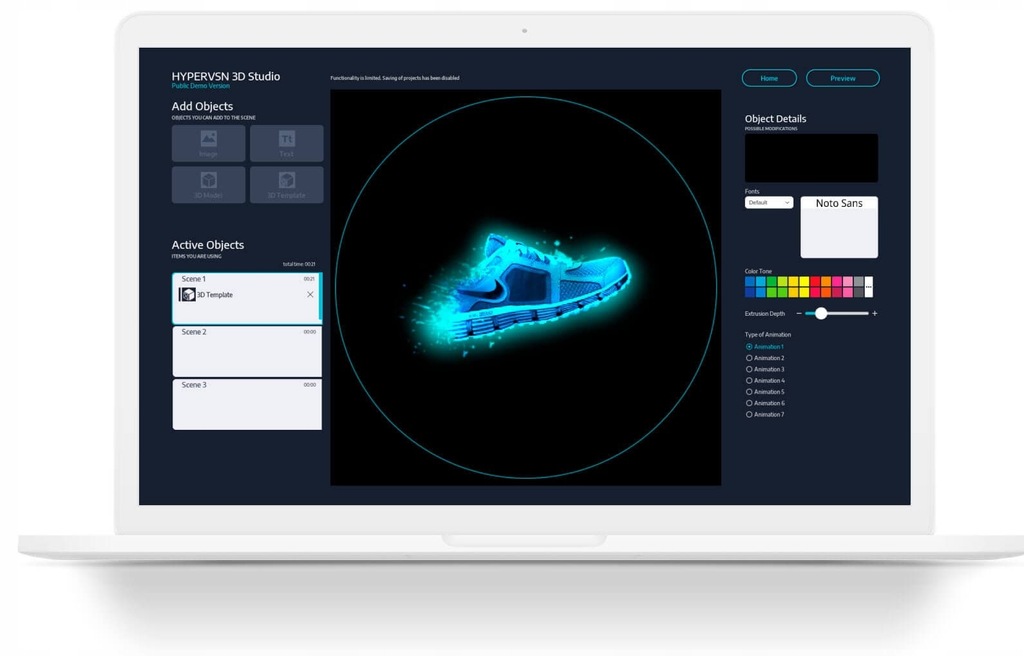
Task: Open the Preview
Action: click(842, 78)
